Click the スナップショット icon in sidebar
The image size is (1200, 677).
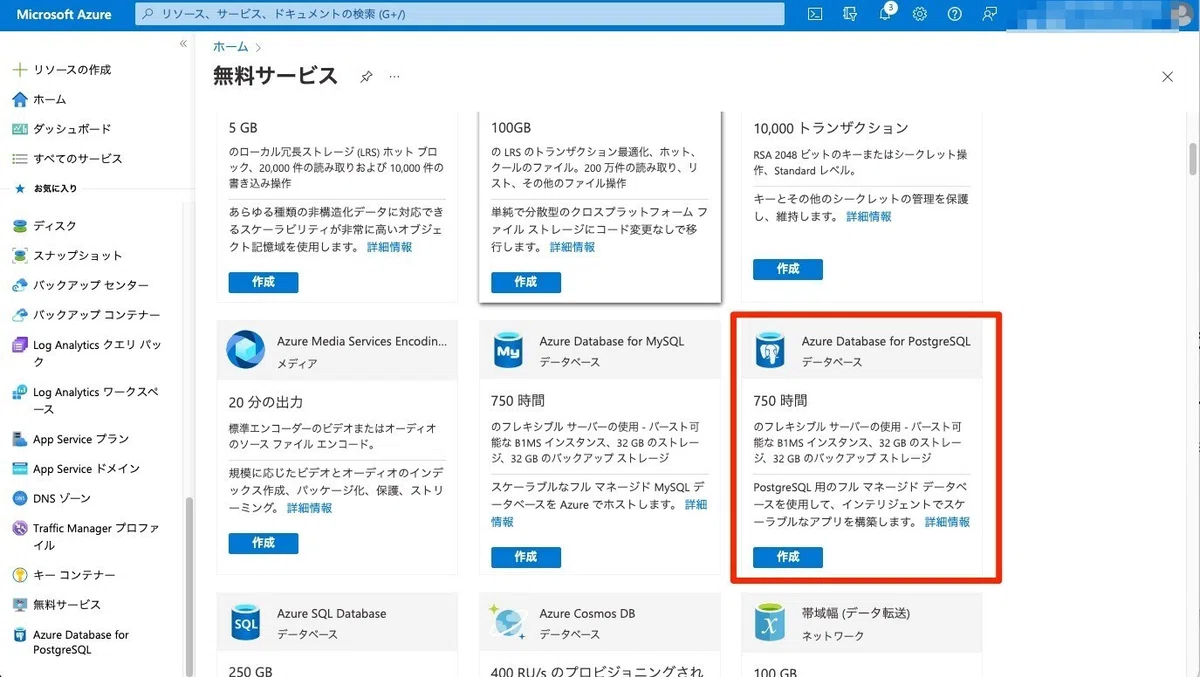[x=19, y=255]
